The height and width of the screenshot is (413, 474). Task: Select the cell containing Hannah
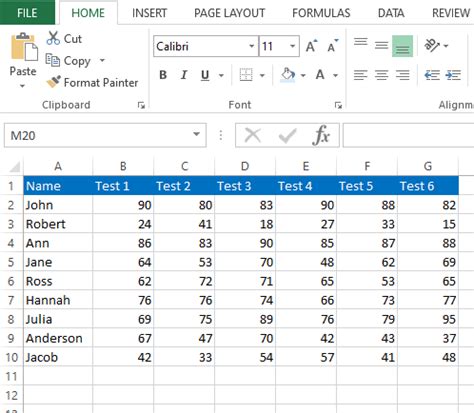(x=58, y=300)
